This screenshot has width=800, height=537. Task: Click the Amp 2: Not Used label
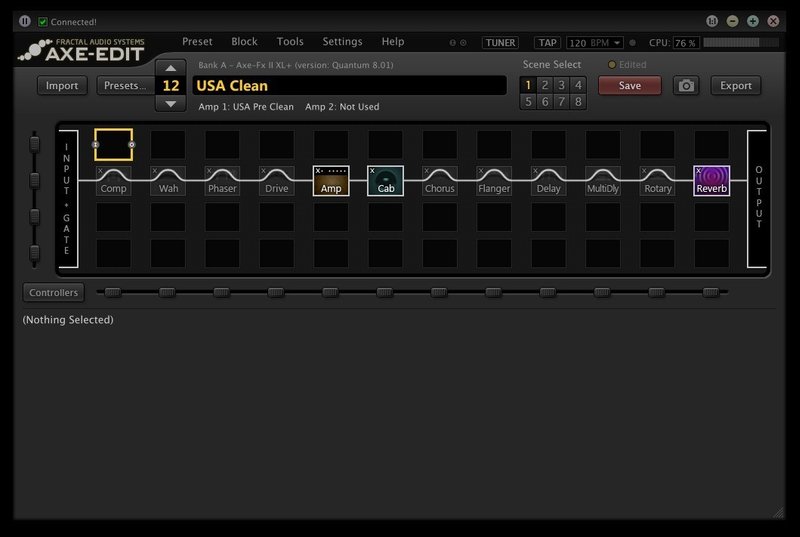click(342, 107)
